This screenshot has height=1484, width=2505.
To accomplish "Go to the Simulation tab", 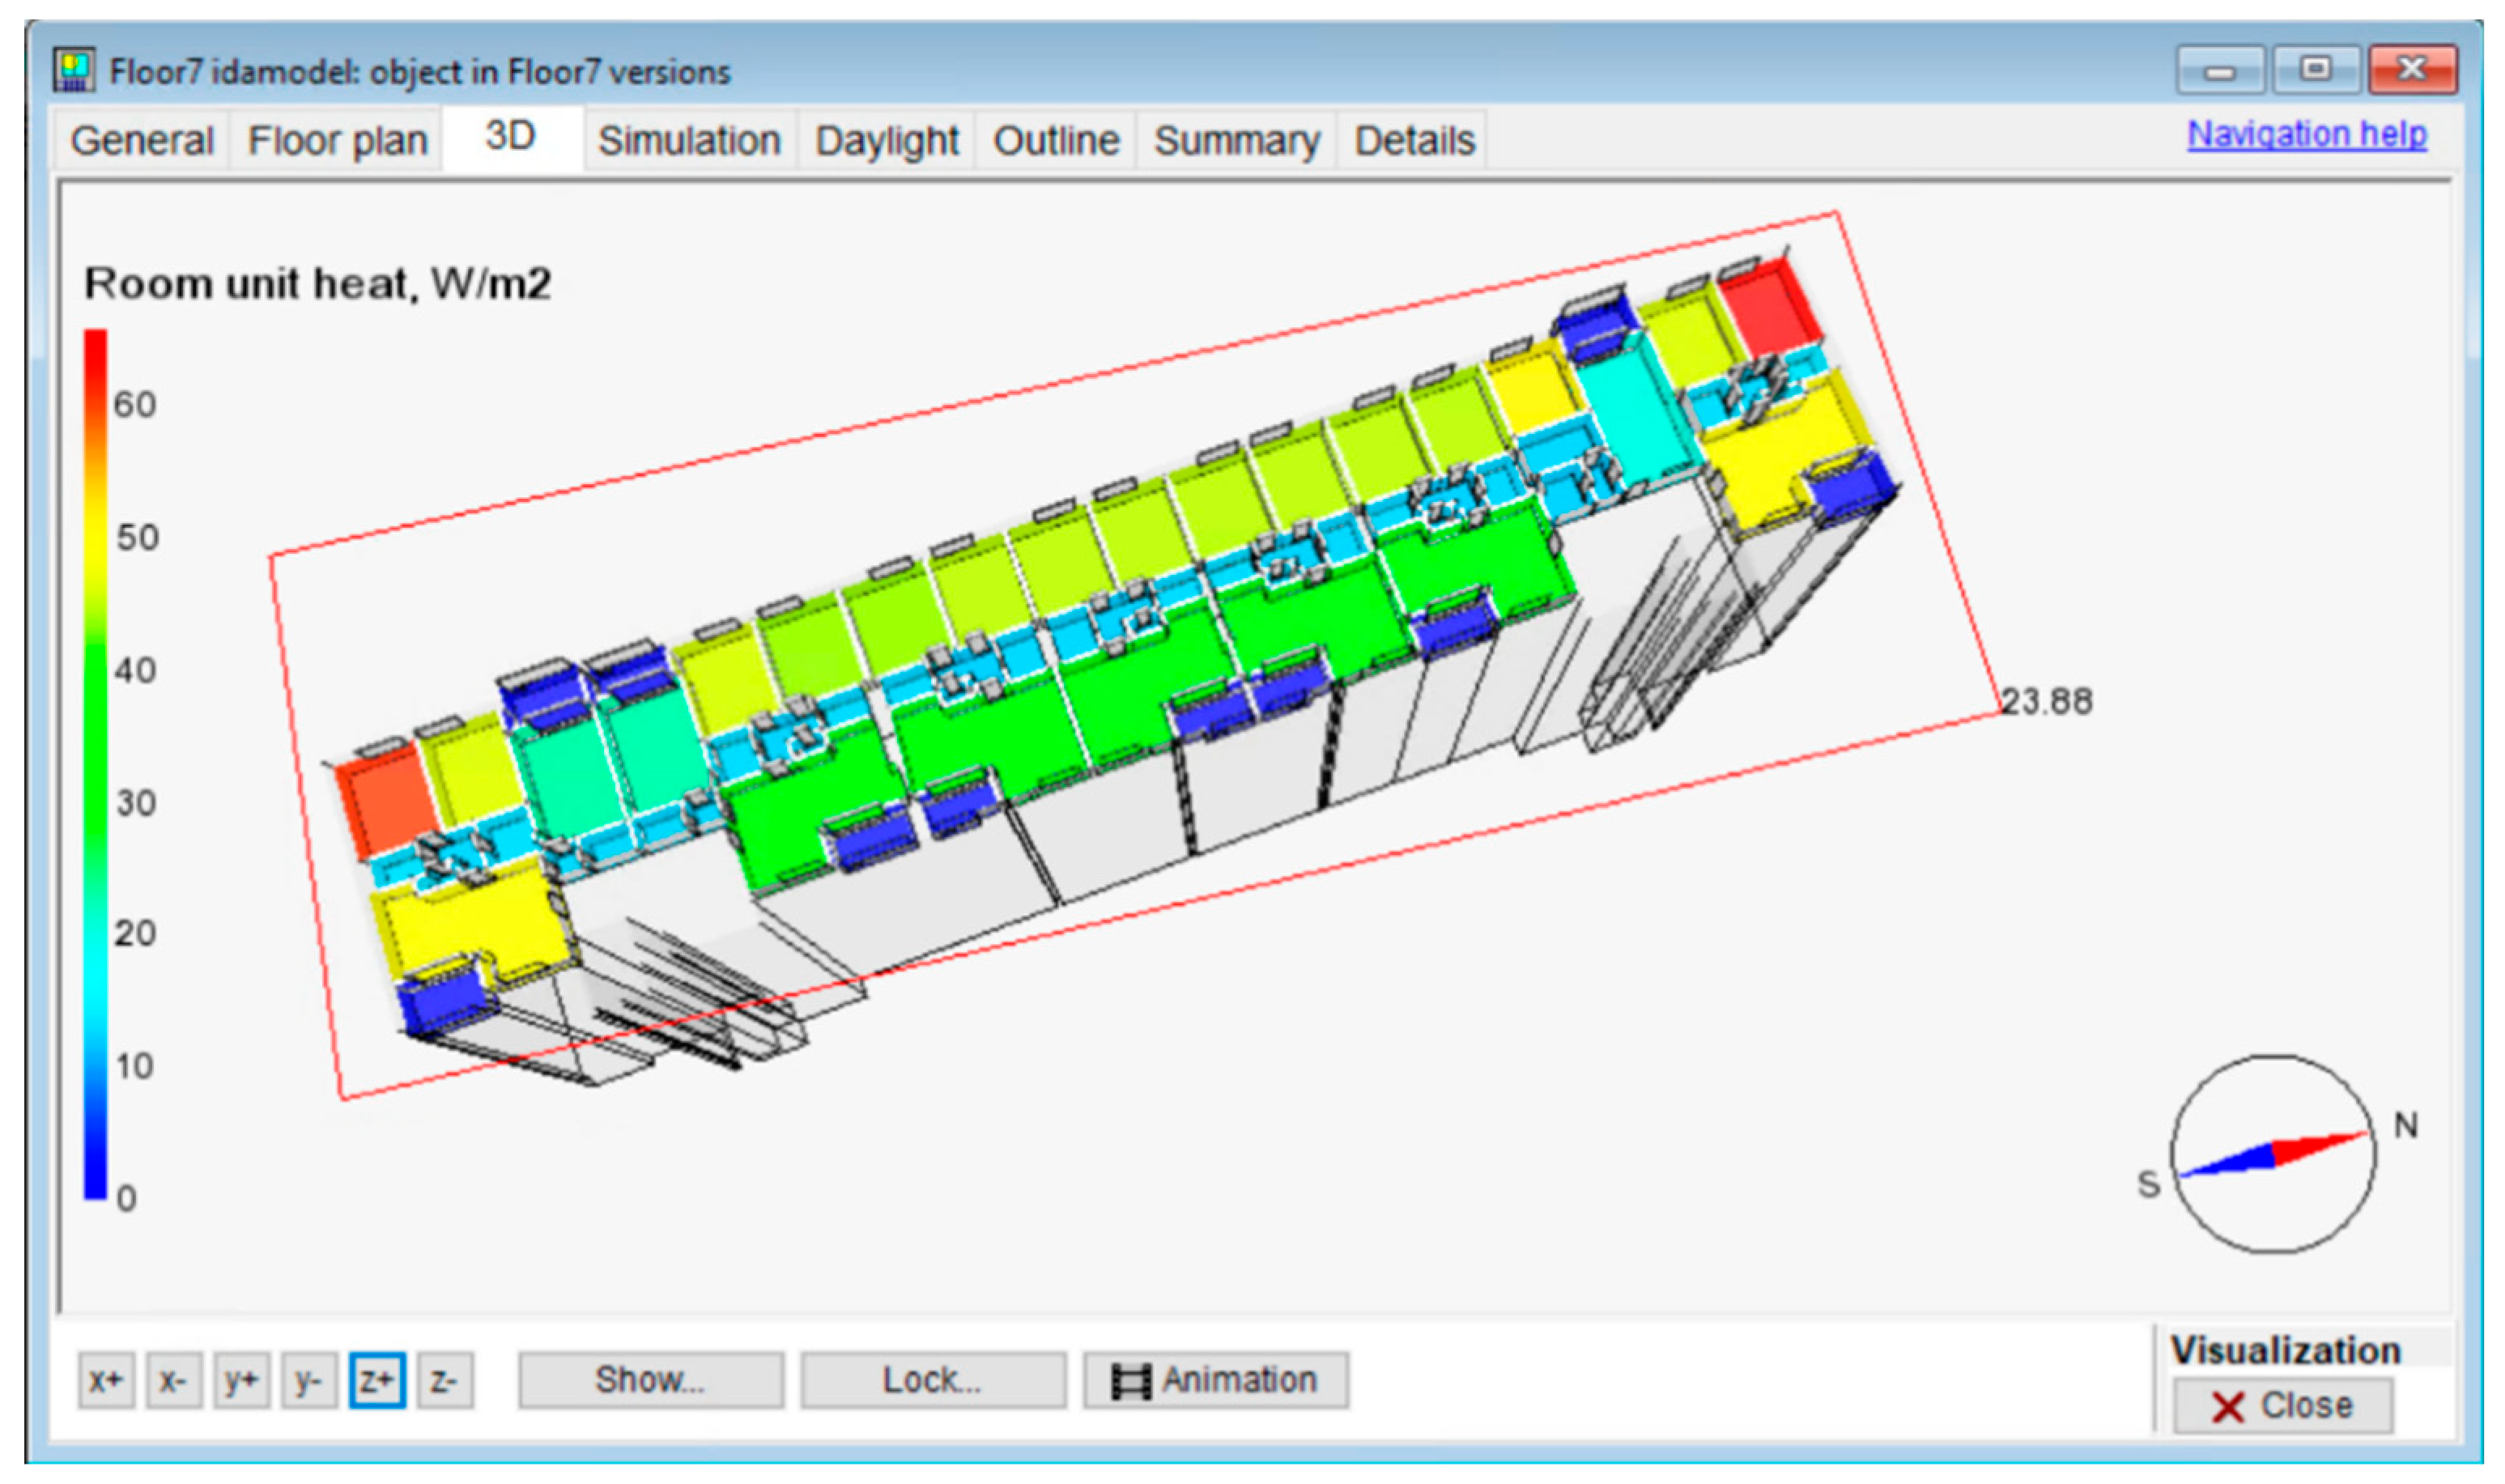I will pyautogui.click(x=689, y=141).
